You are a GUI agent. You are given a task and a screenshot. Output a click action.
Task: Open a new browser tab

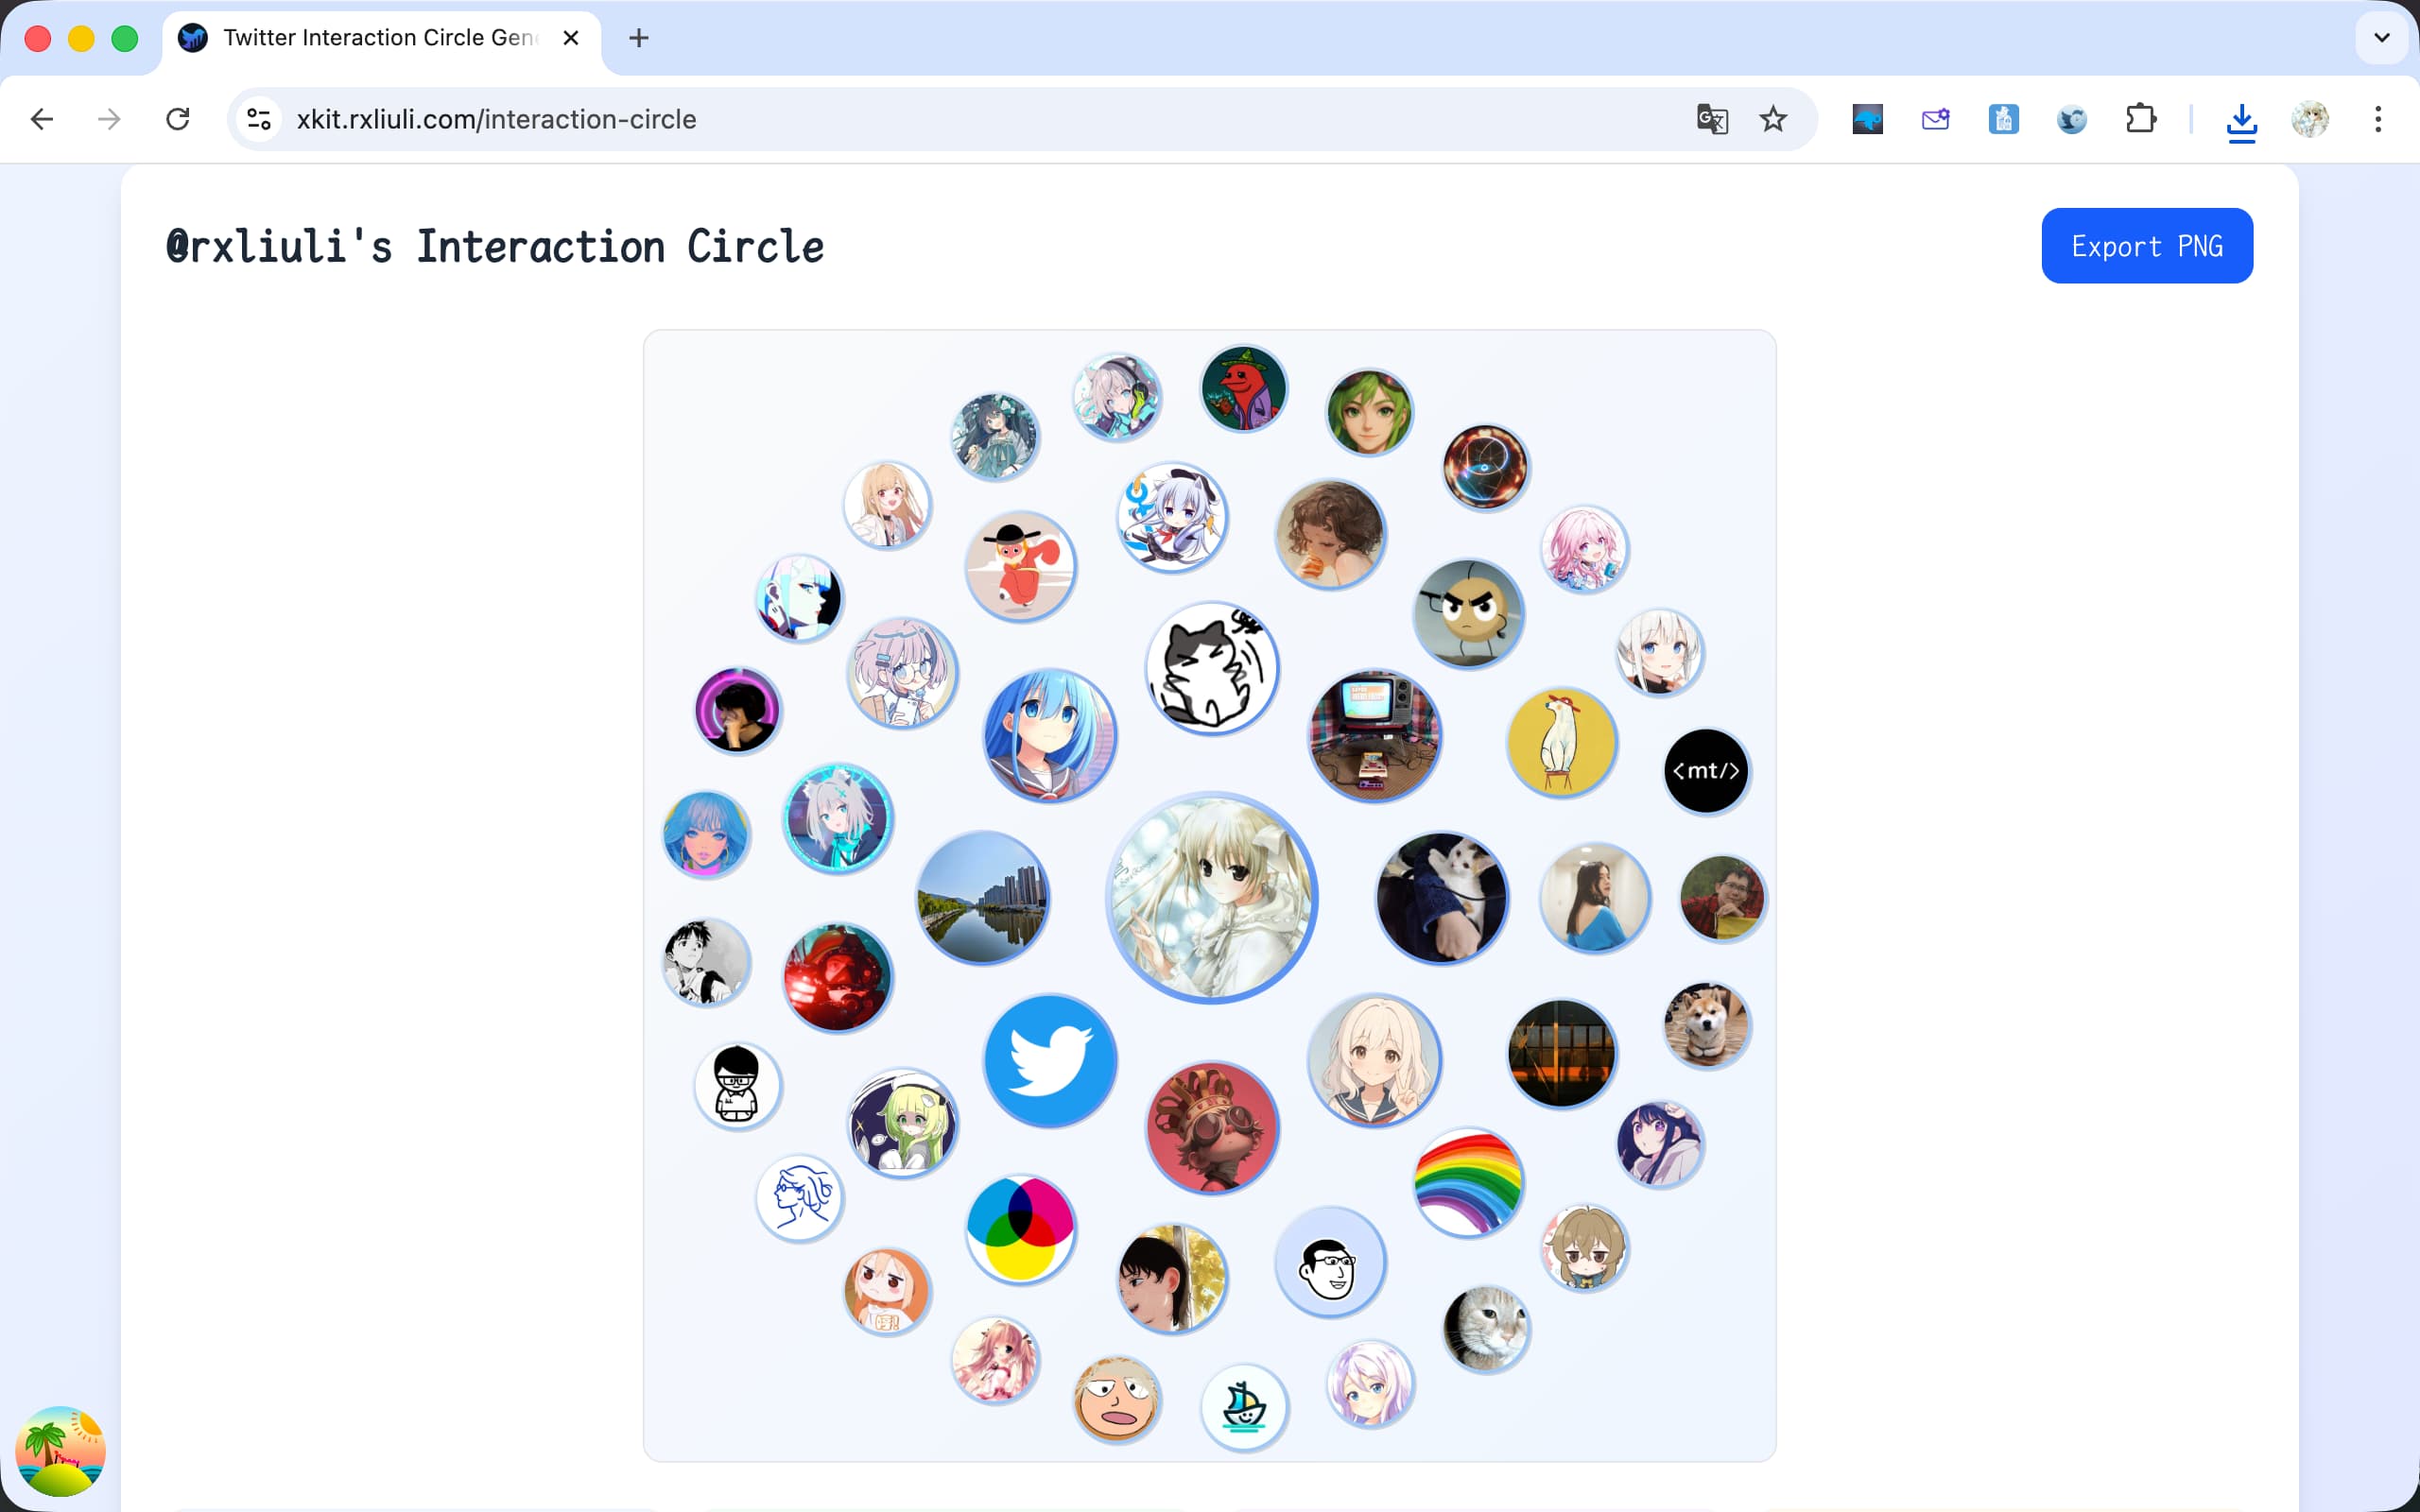pos(639,38)
